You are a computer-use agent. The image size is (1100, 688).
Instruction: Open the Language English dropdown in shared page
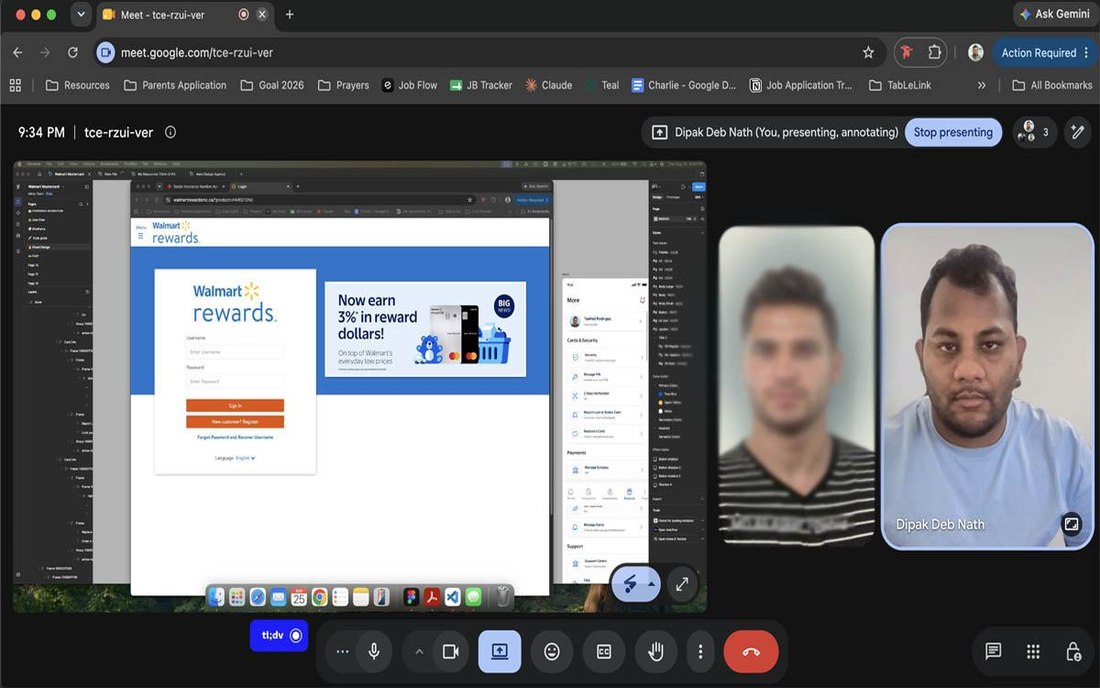tap(246, 458)
